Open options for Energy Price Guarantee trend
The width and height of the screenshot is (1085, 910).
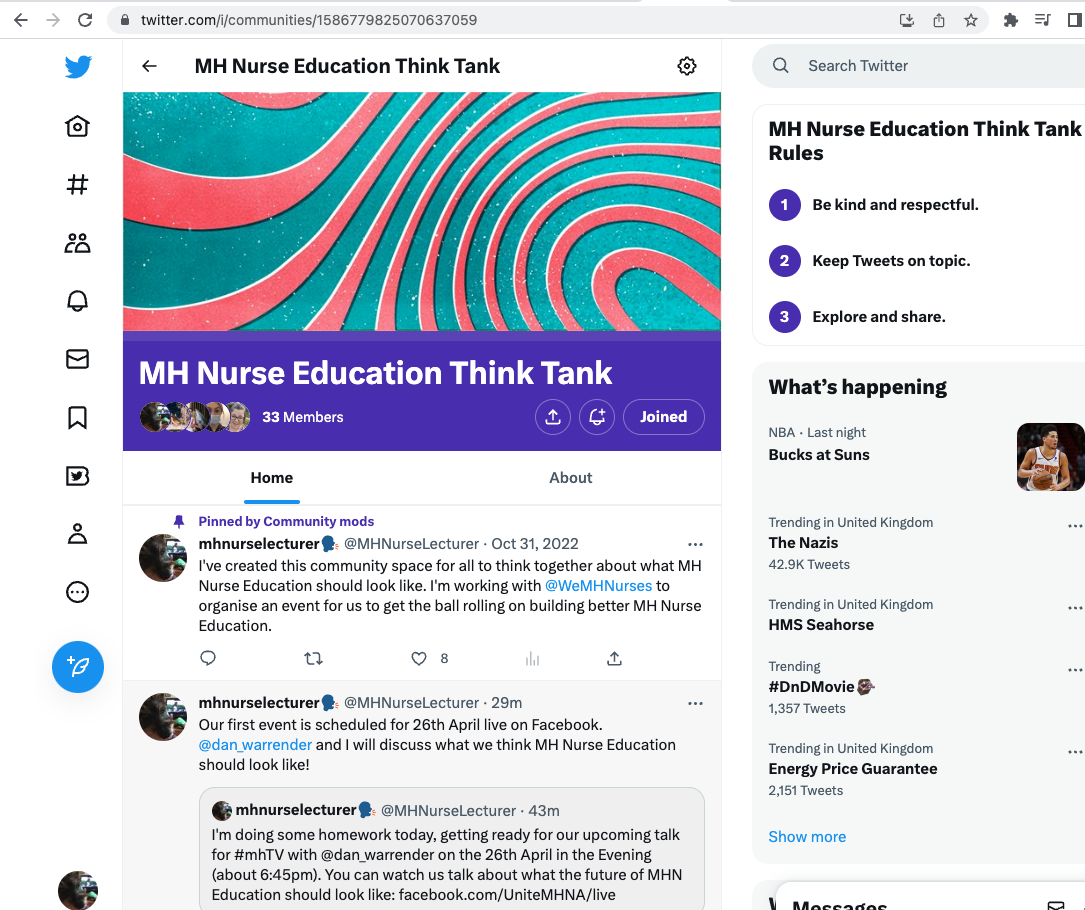pyautogui.click(x=1075, y=752)
